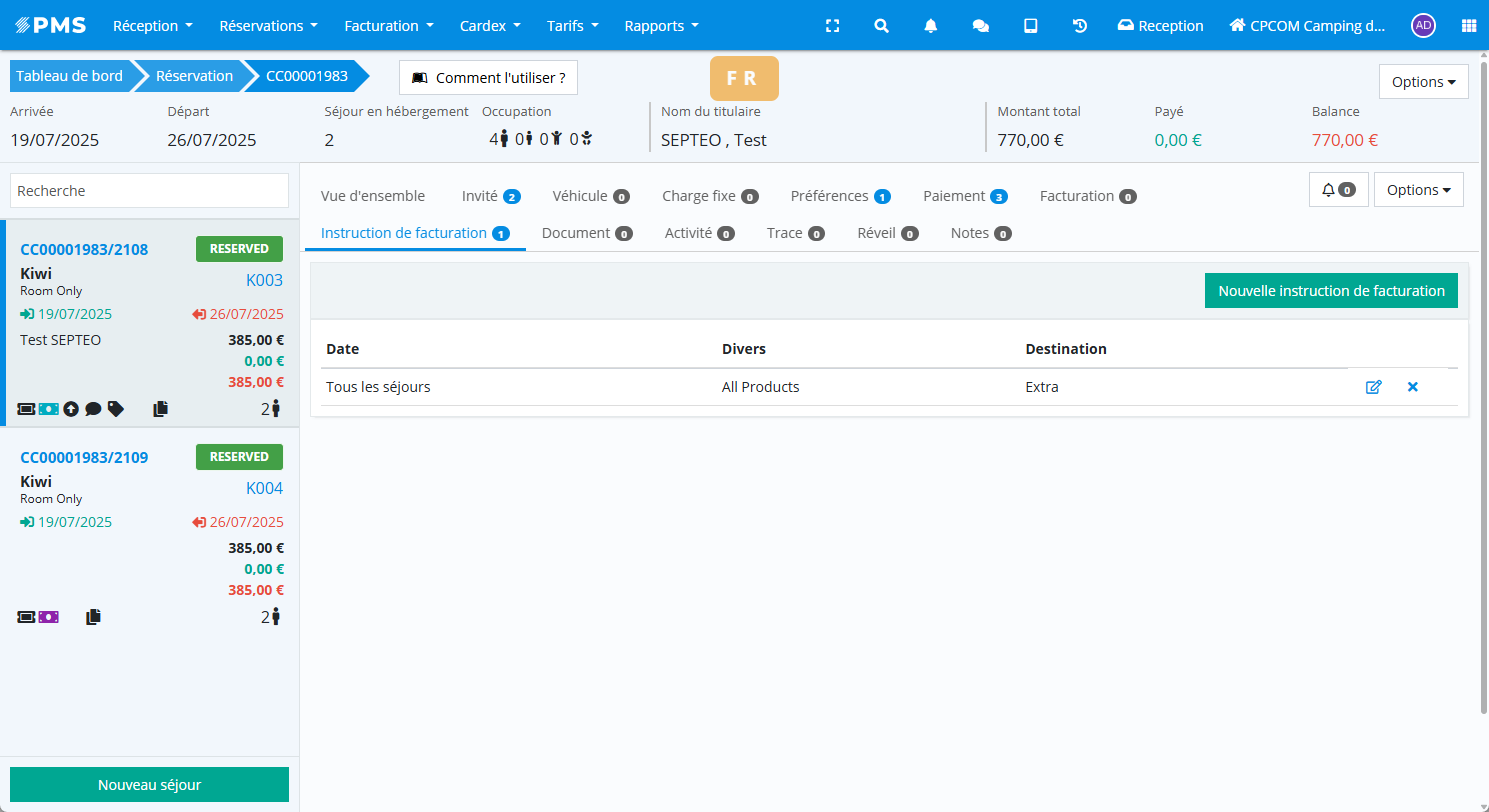Edit the All Products billing instruction
Screen dimensions: 1489x812
(x=1373, y=387)
